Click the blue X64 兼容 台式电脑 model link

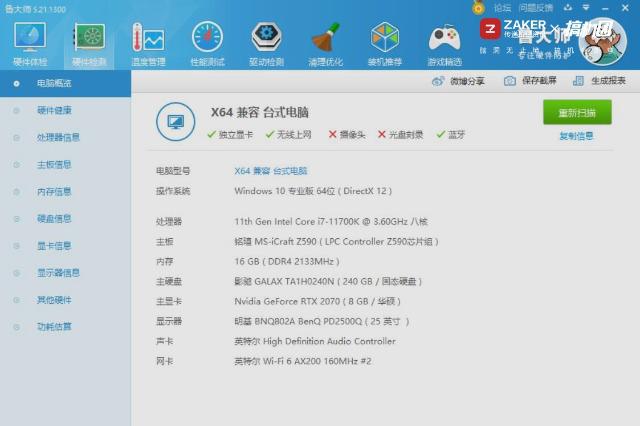(271, 171)
